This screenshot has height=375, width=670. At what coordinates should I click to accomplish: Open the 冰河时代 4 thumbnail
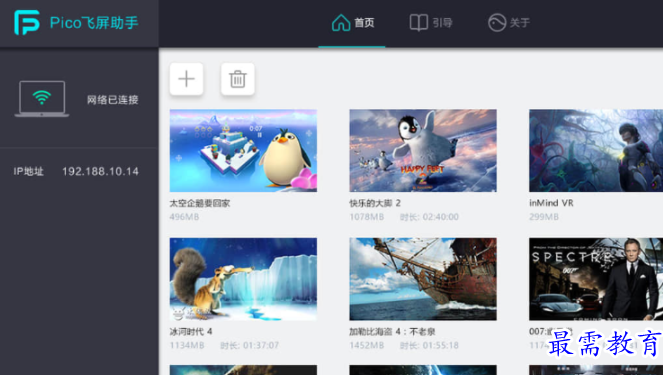tap(243, 279)
